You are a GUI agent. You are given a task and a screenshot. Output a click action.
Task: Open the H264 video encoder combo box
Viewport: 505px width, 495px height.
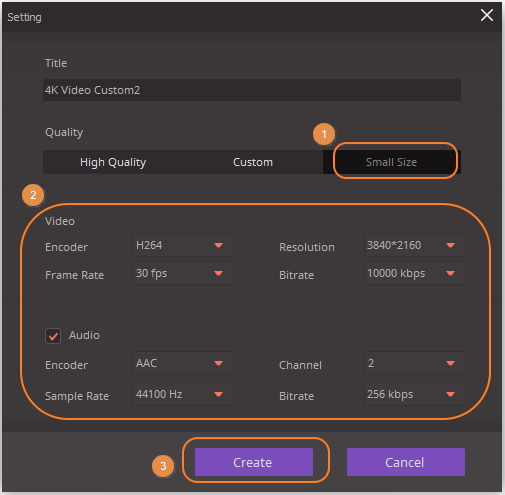coord(183,245)
